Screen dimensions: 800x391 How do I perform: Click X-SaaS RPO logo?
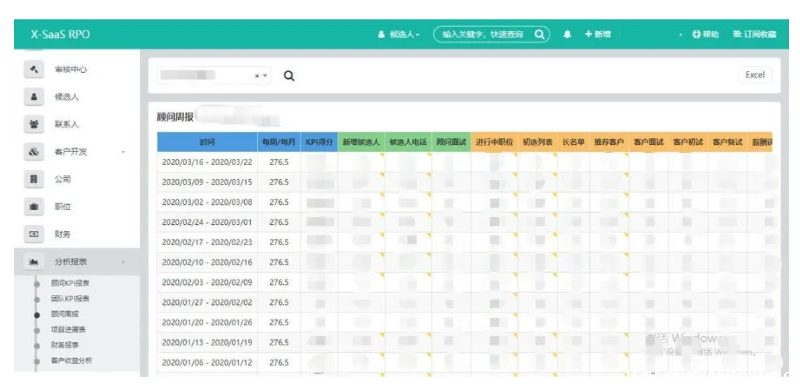click(60, 35)
